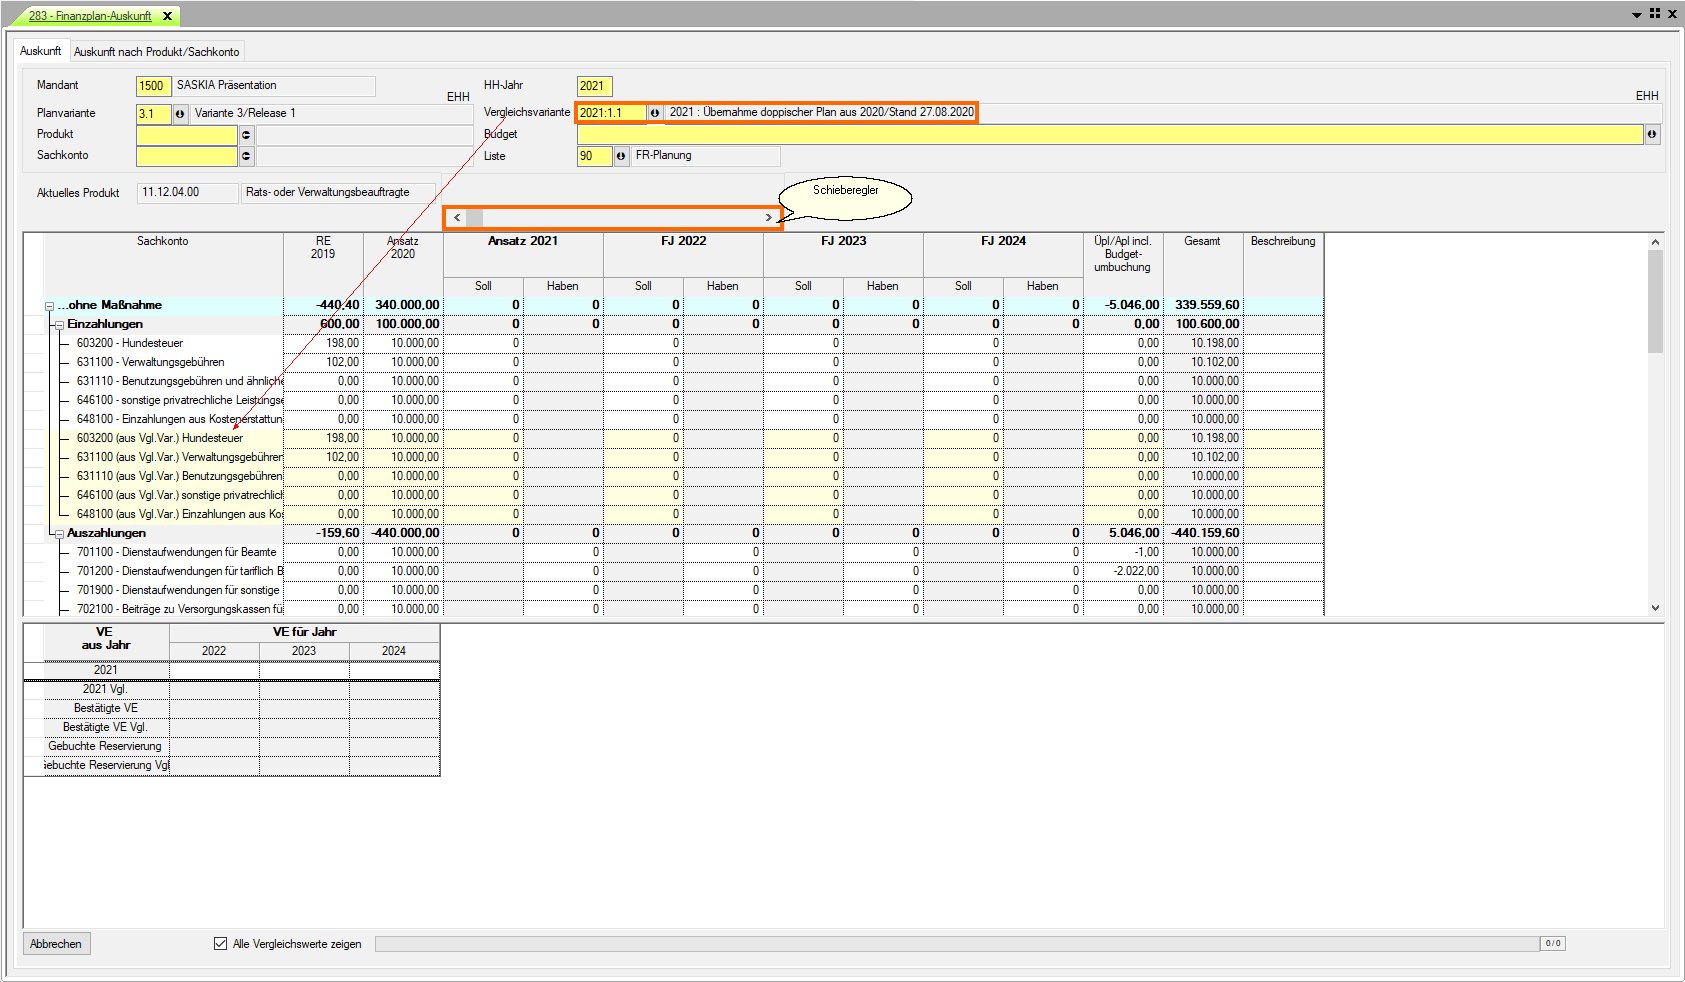Open the Liste lookup icon

621,156
